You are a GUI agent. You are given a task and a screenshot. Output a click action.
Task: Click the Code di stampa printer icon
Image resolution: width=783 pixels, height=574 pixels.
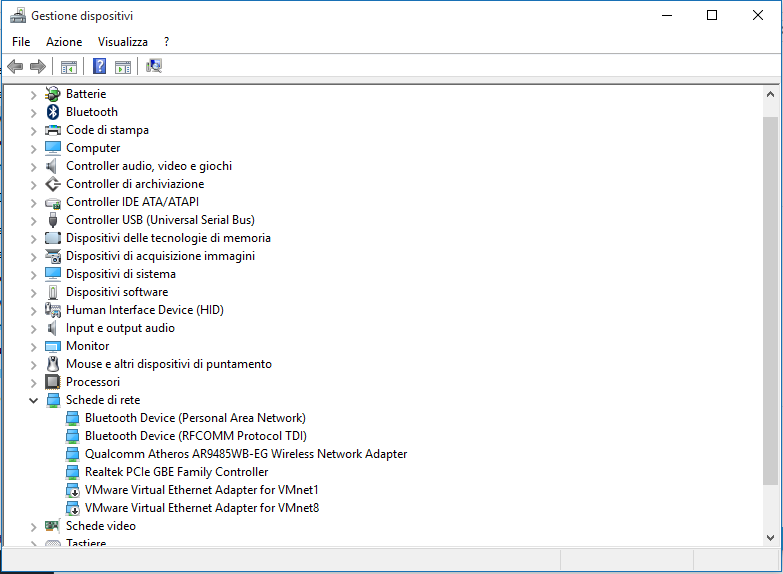point(53,130)
